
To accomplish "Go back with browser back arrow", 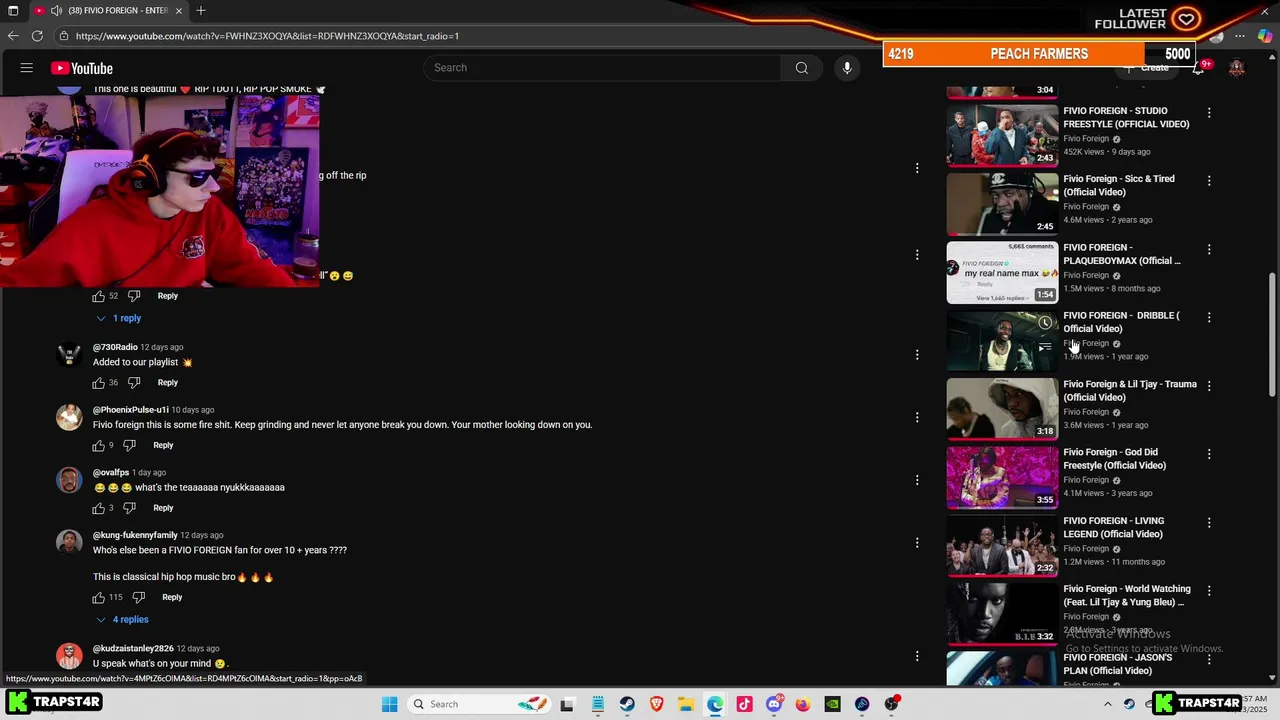I will click(13, 36).
